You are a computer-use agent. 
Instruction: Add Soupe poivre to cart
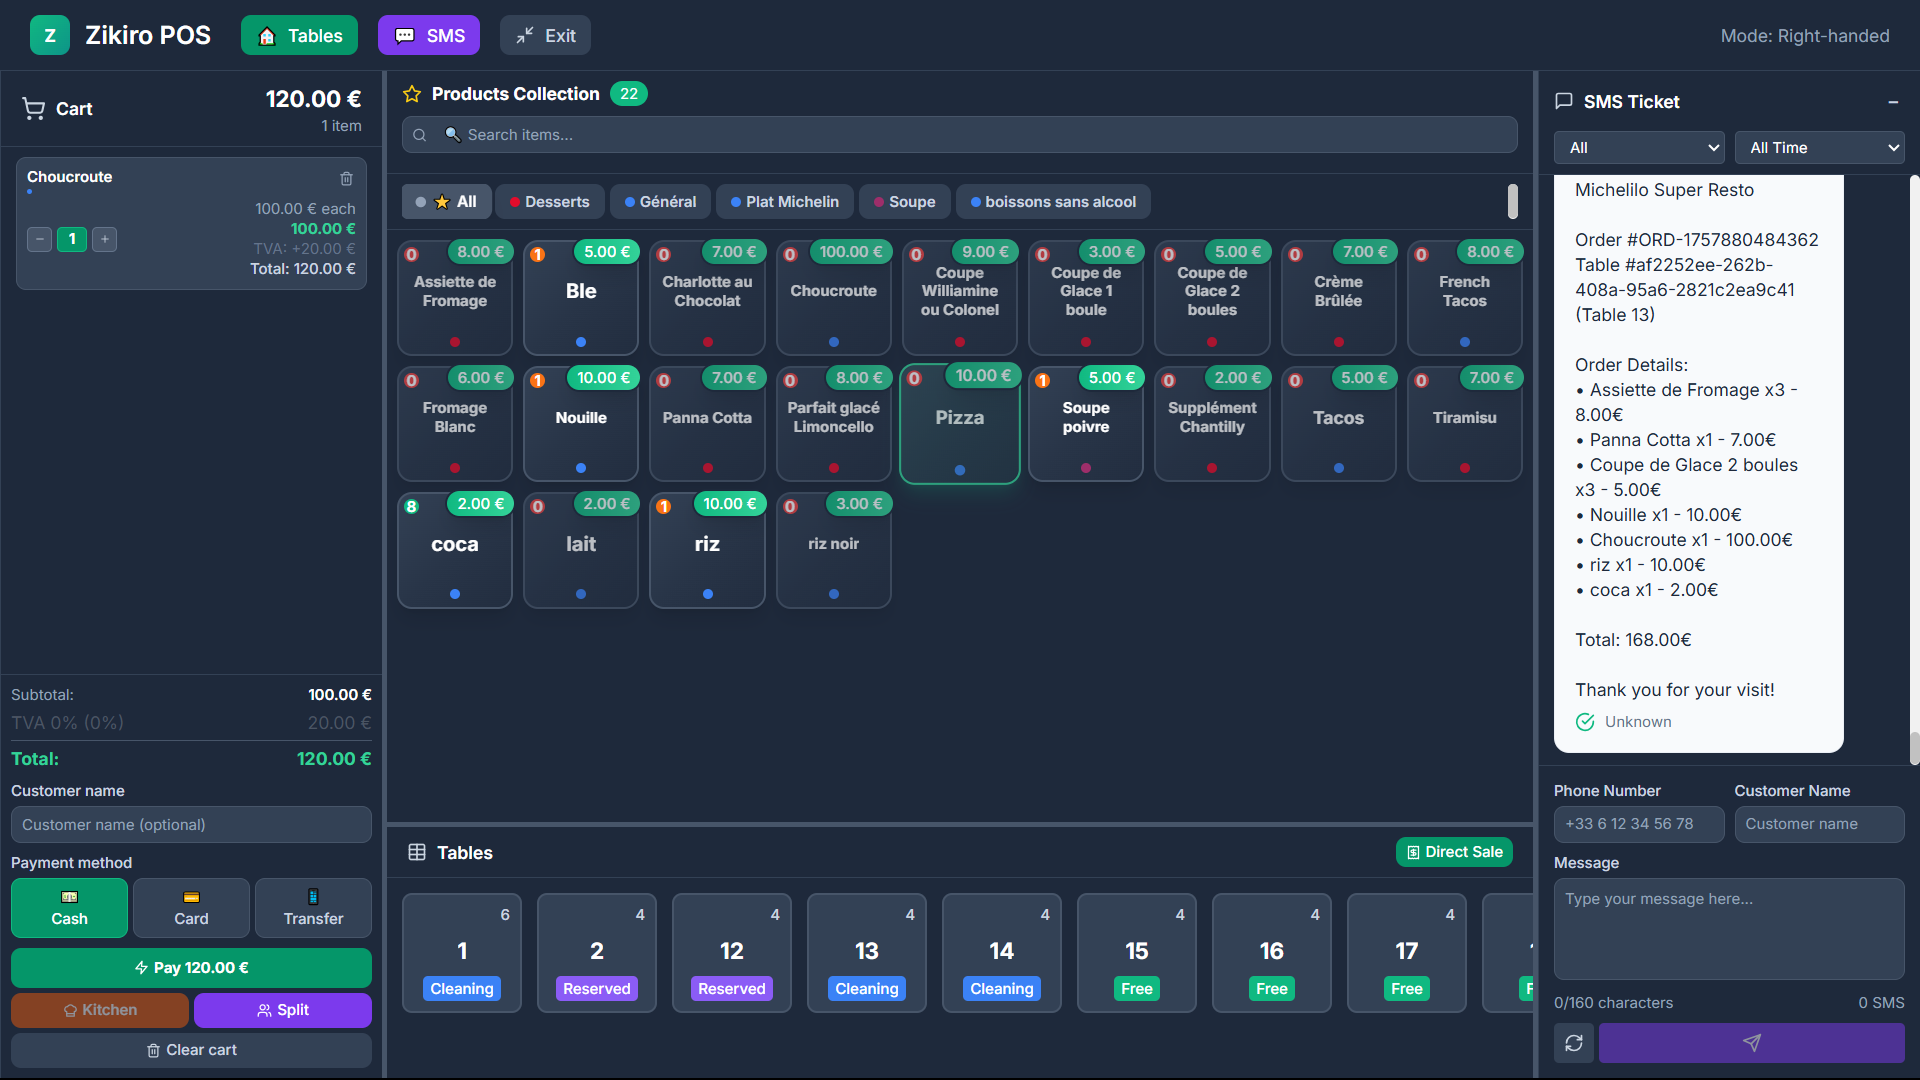point(1086,424)
